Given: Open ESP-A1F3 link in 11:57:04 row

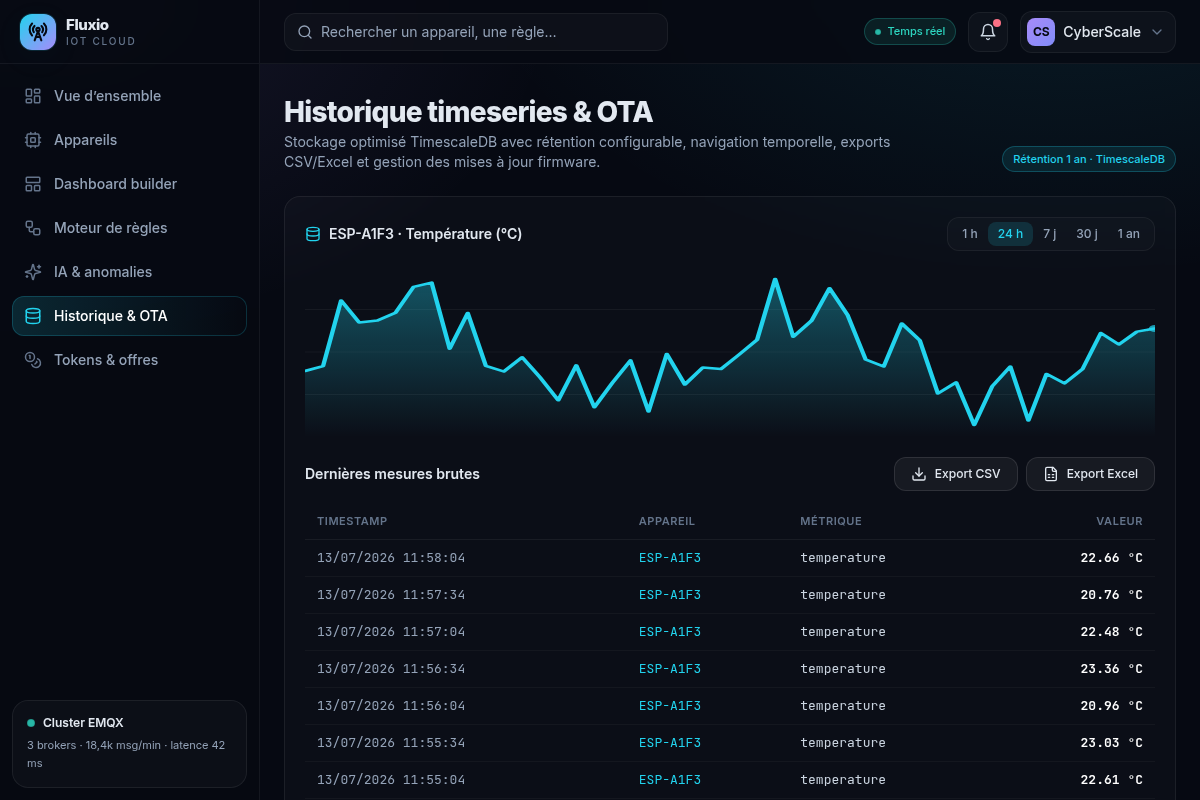Looking at the screenshot, I should coord(670,632).
